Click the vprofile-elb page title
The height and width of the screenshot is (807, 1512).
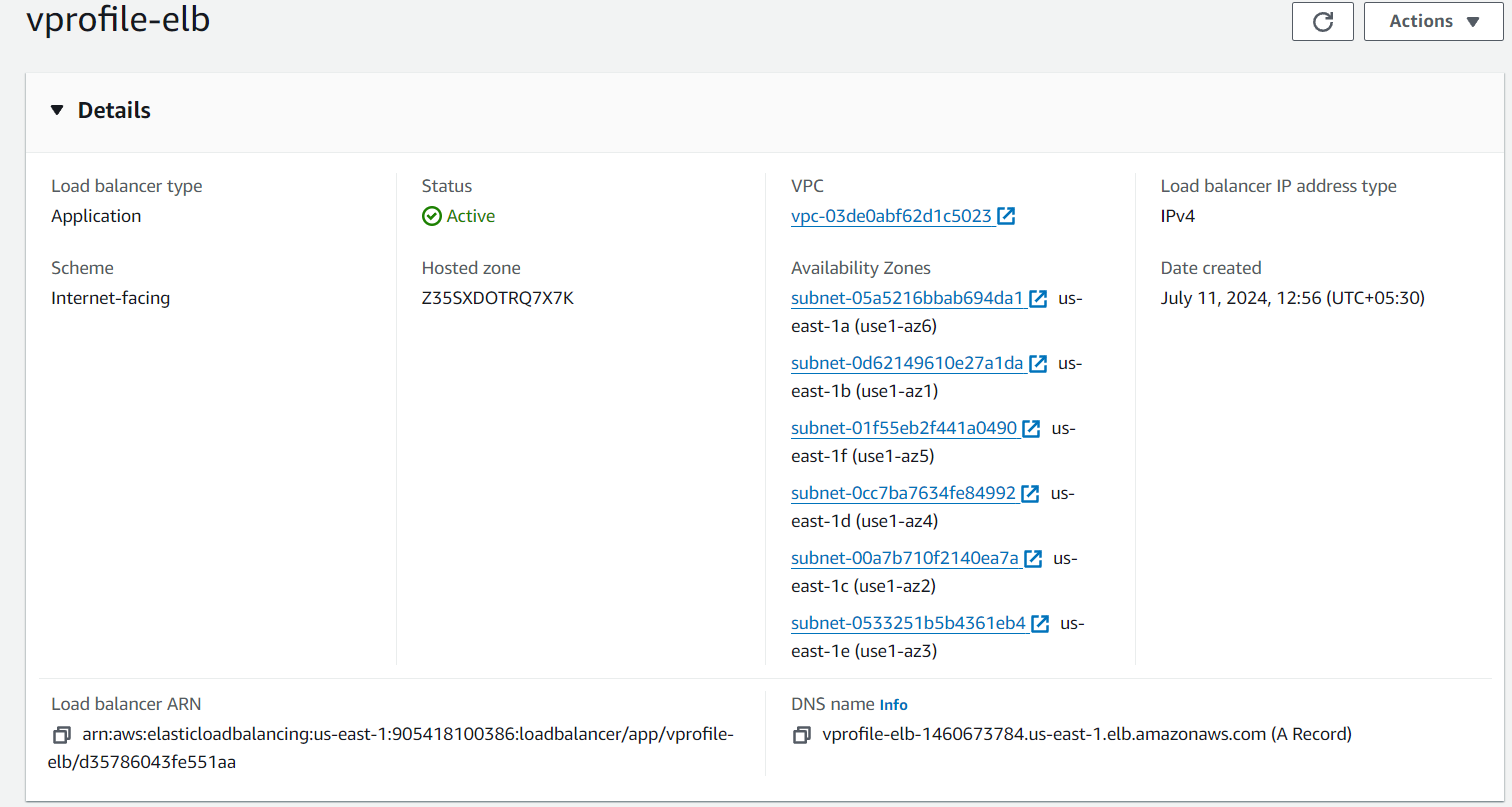point(118,20)
